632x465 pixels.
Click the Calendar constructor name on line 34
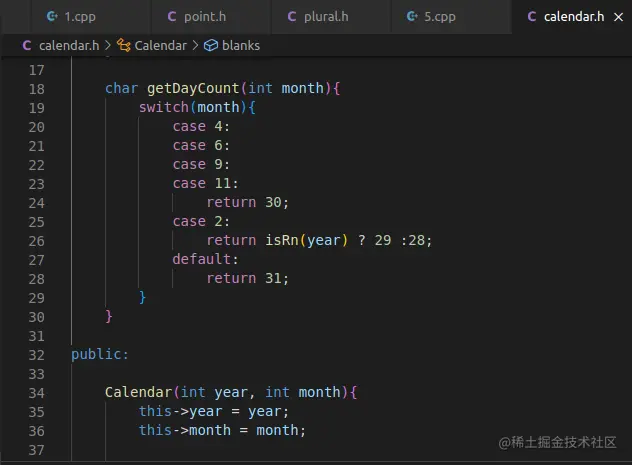pos(138,392)
